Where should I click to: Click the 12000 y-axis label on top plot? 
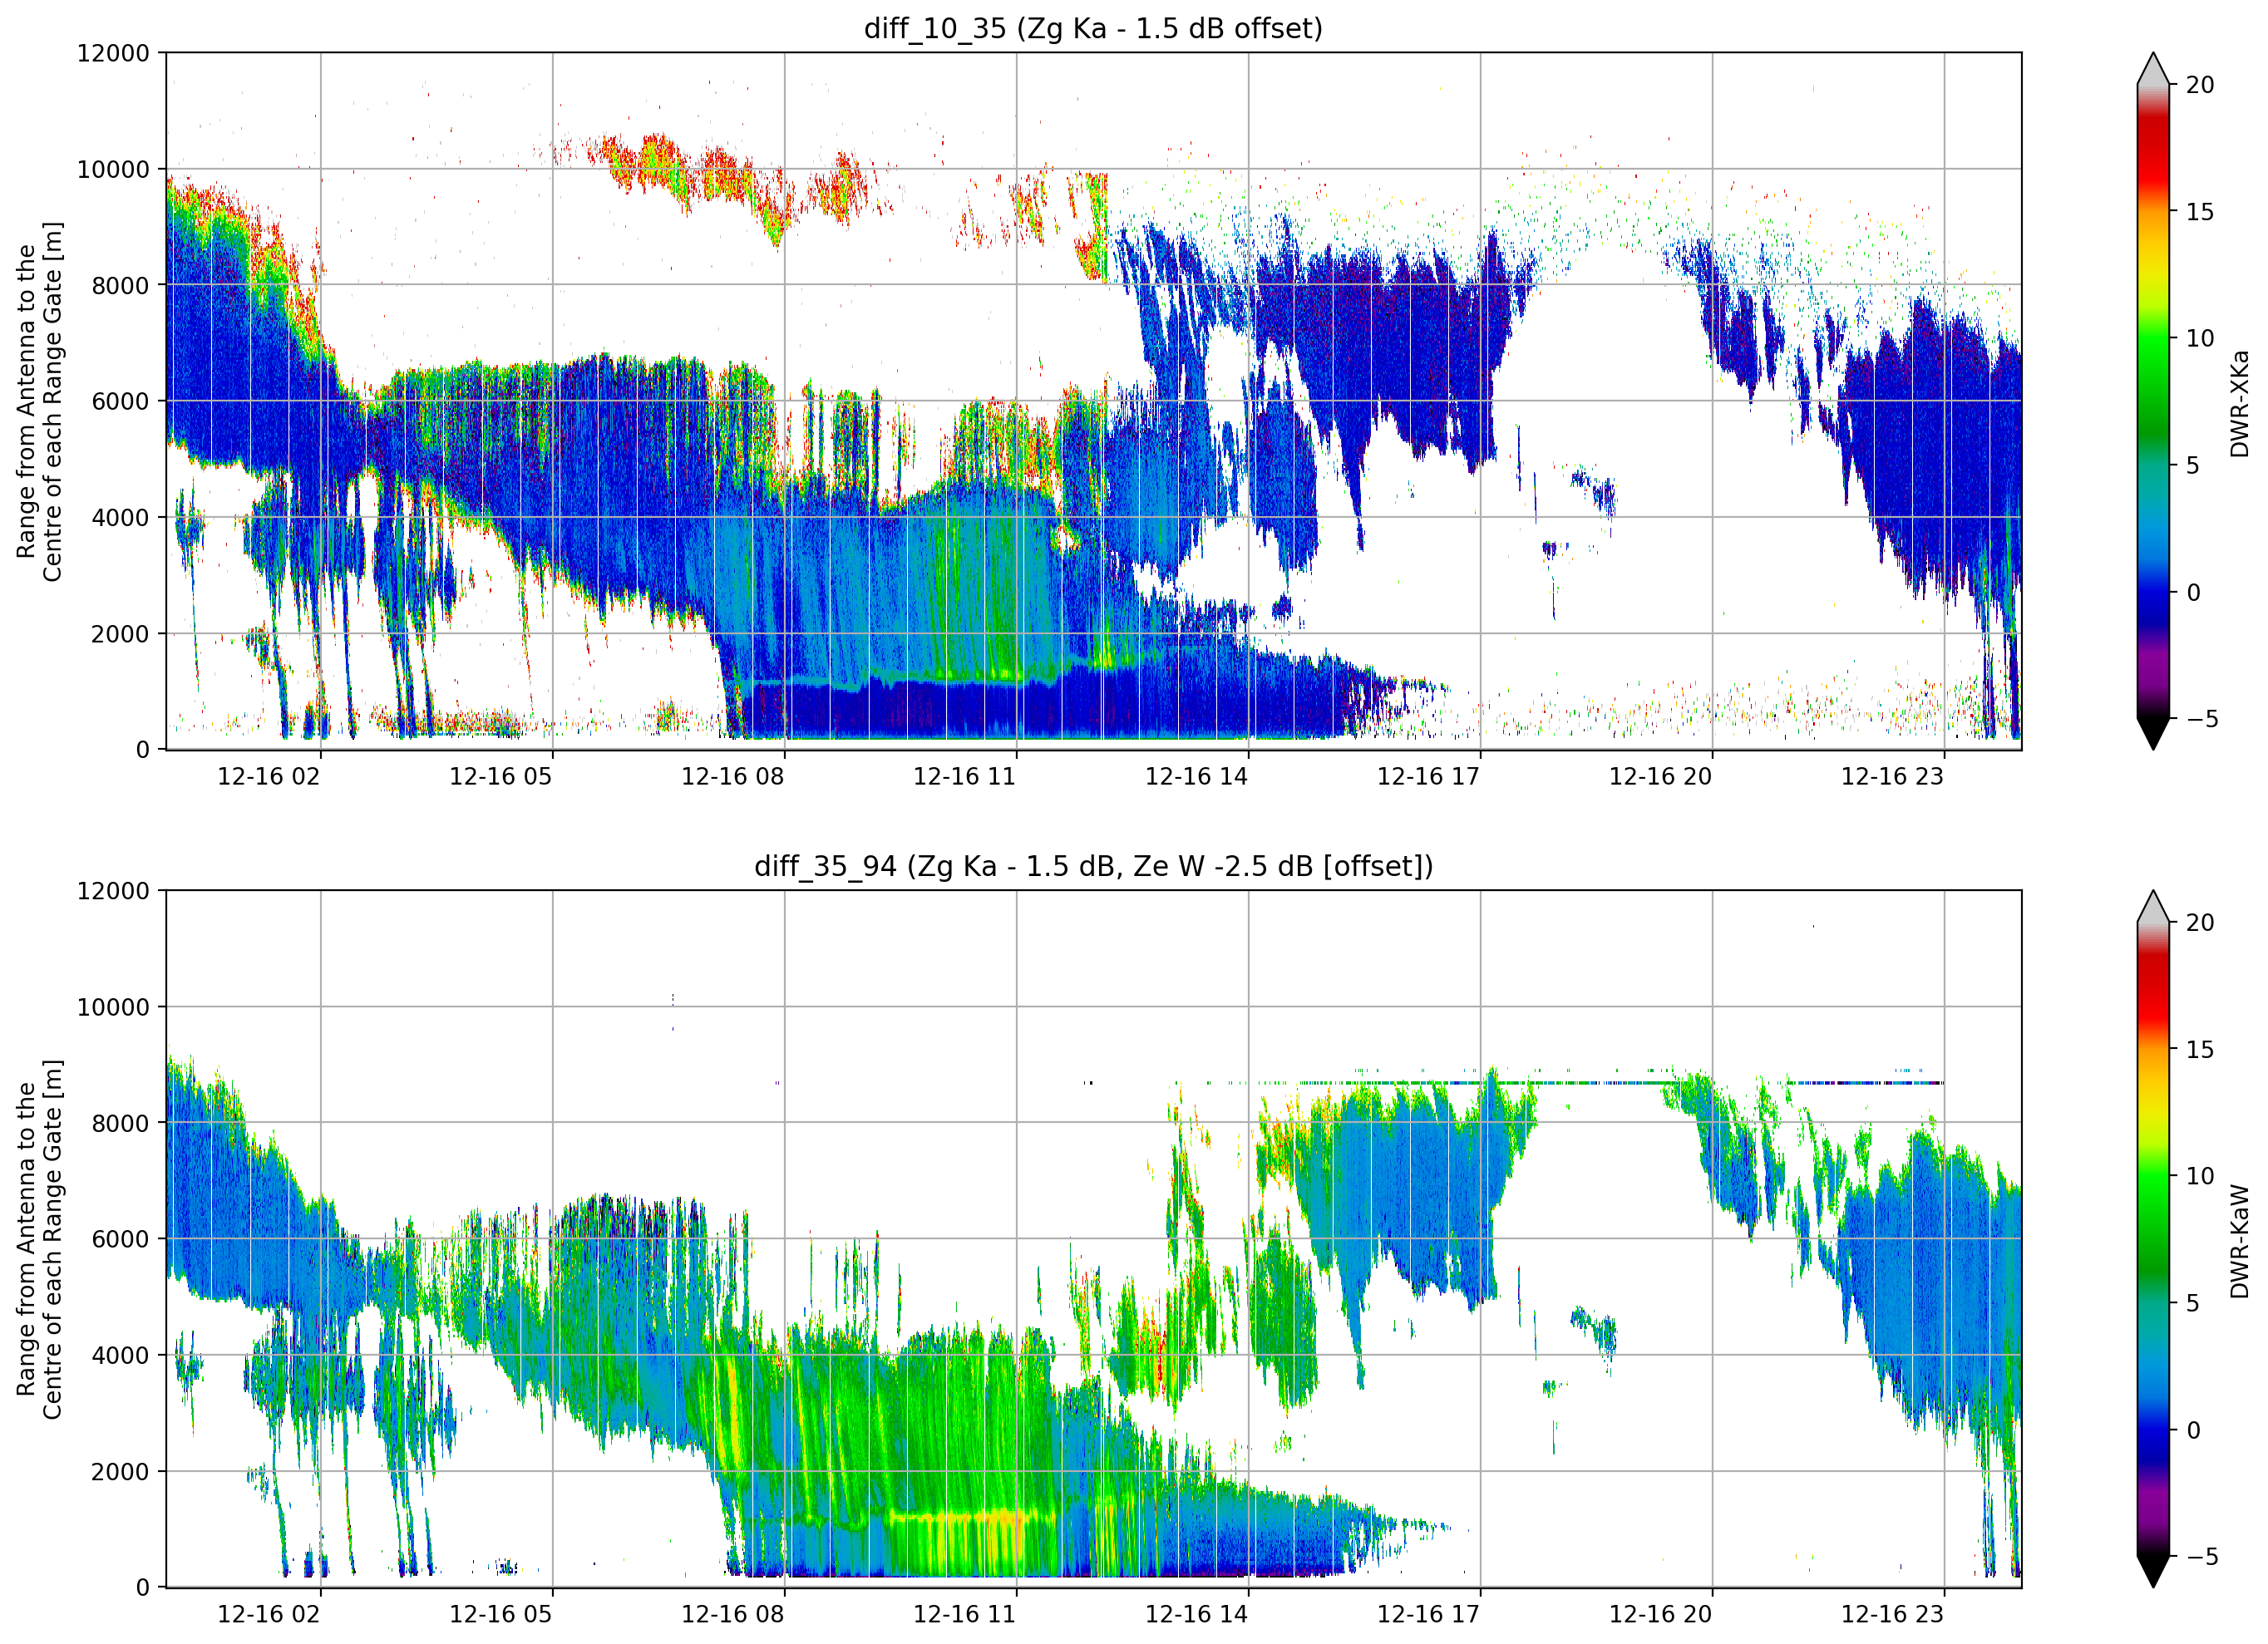pos(113,53)
